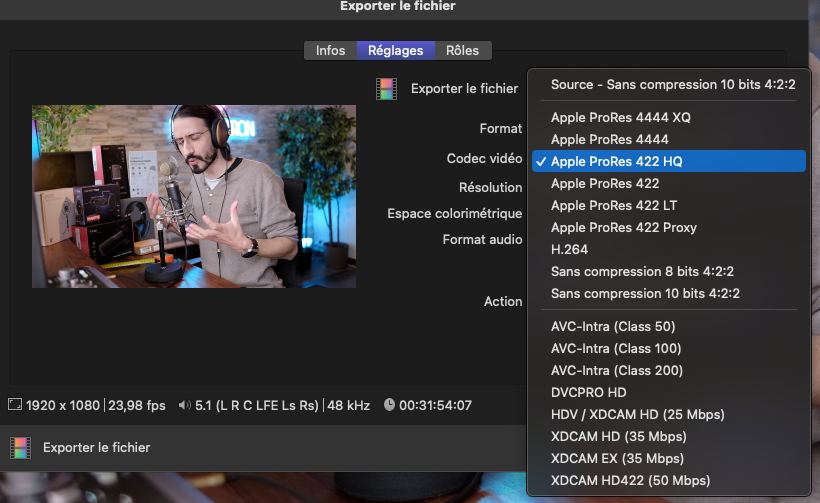Pick XDCAM EX (35 Mbps) option
This screenshot has width=820, height=503.
pyautogui.click(x=669, y=458)
